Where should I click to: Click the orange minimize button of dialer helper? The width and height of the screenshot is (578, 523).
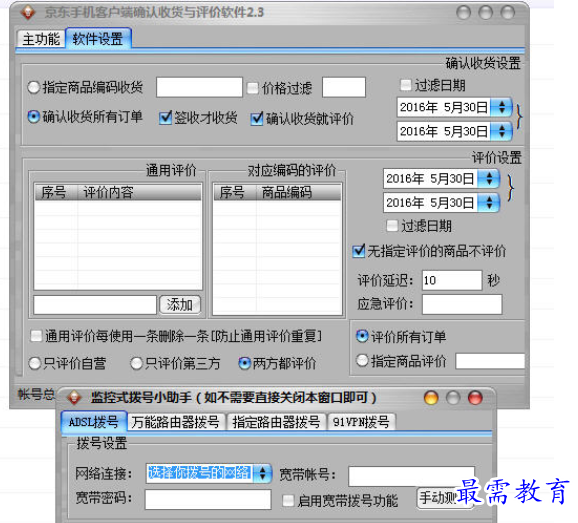pyautogui.click(x=431, y=398)
